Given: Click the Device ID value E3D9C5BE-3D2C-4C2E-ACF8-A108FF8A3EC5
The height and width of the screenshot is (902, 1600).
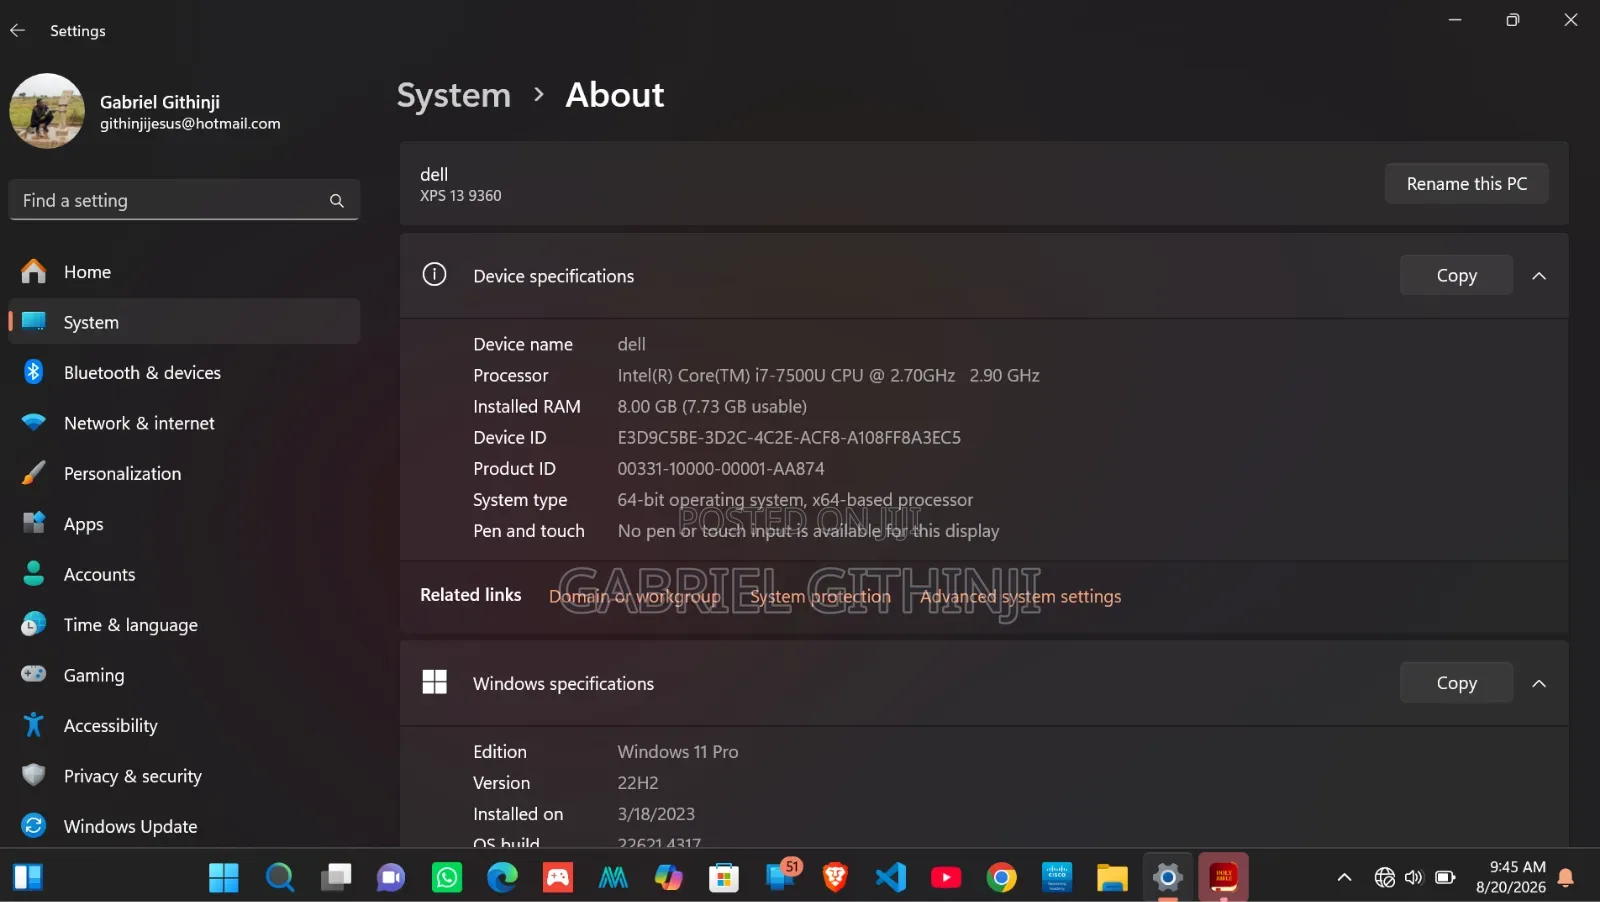Looking at the screenshot, I should pyautogui.click(x=789, y=438).
